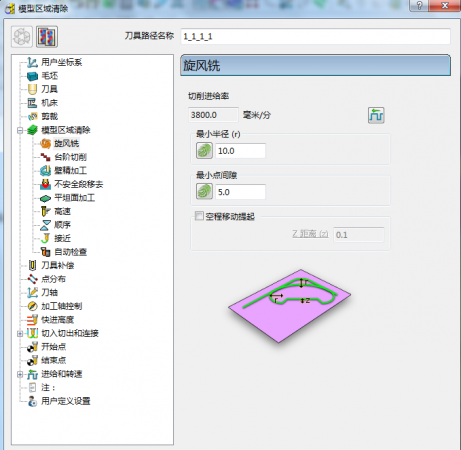Select 壁精加工 in the tree
This screenshot has width=461, height=450.
(x=70, y=171)
